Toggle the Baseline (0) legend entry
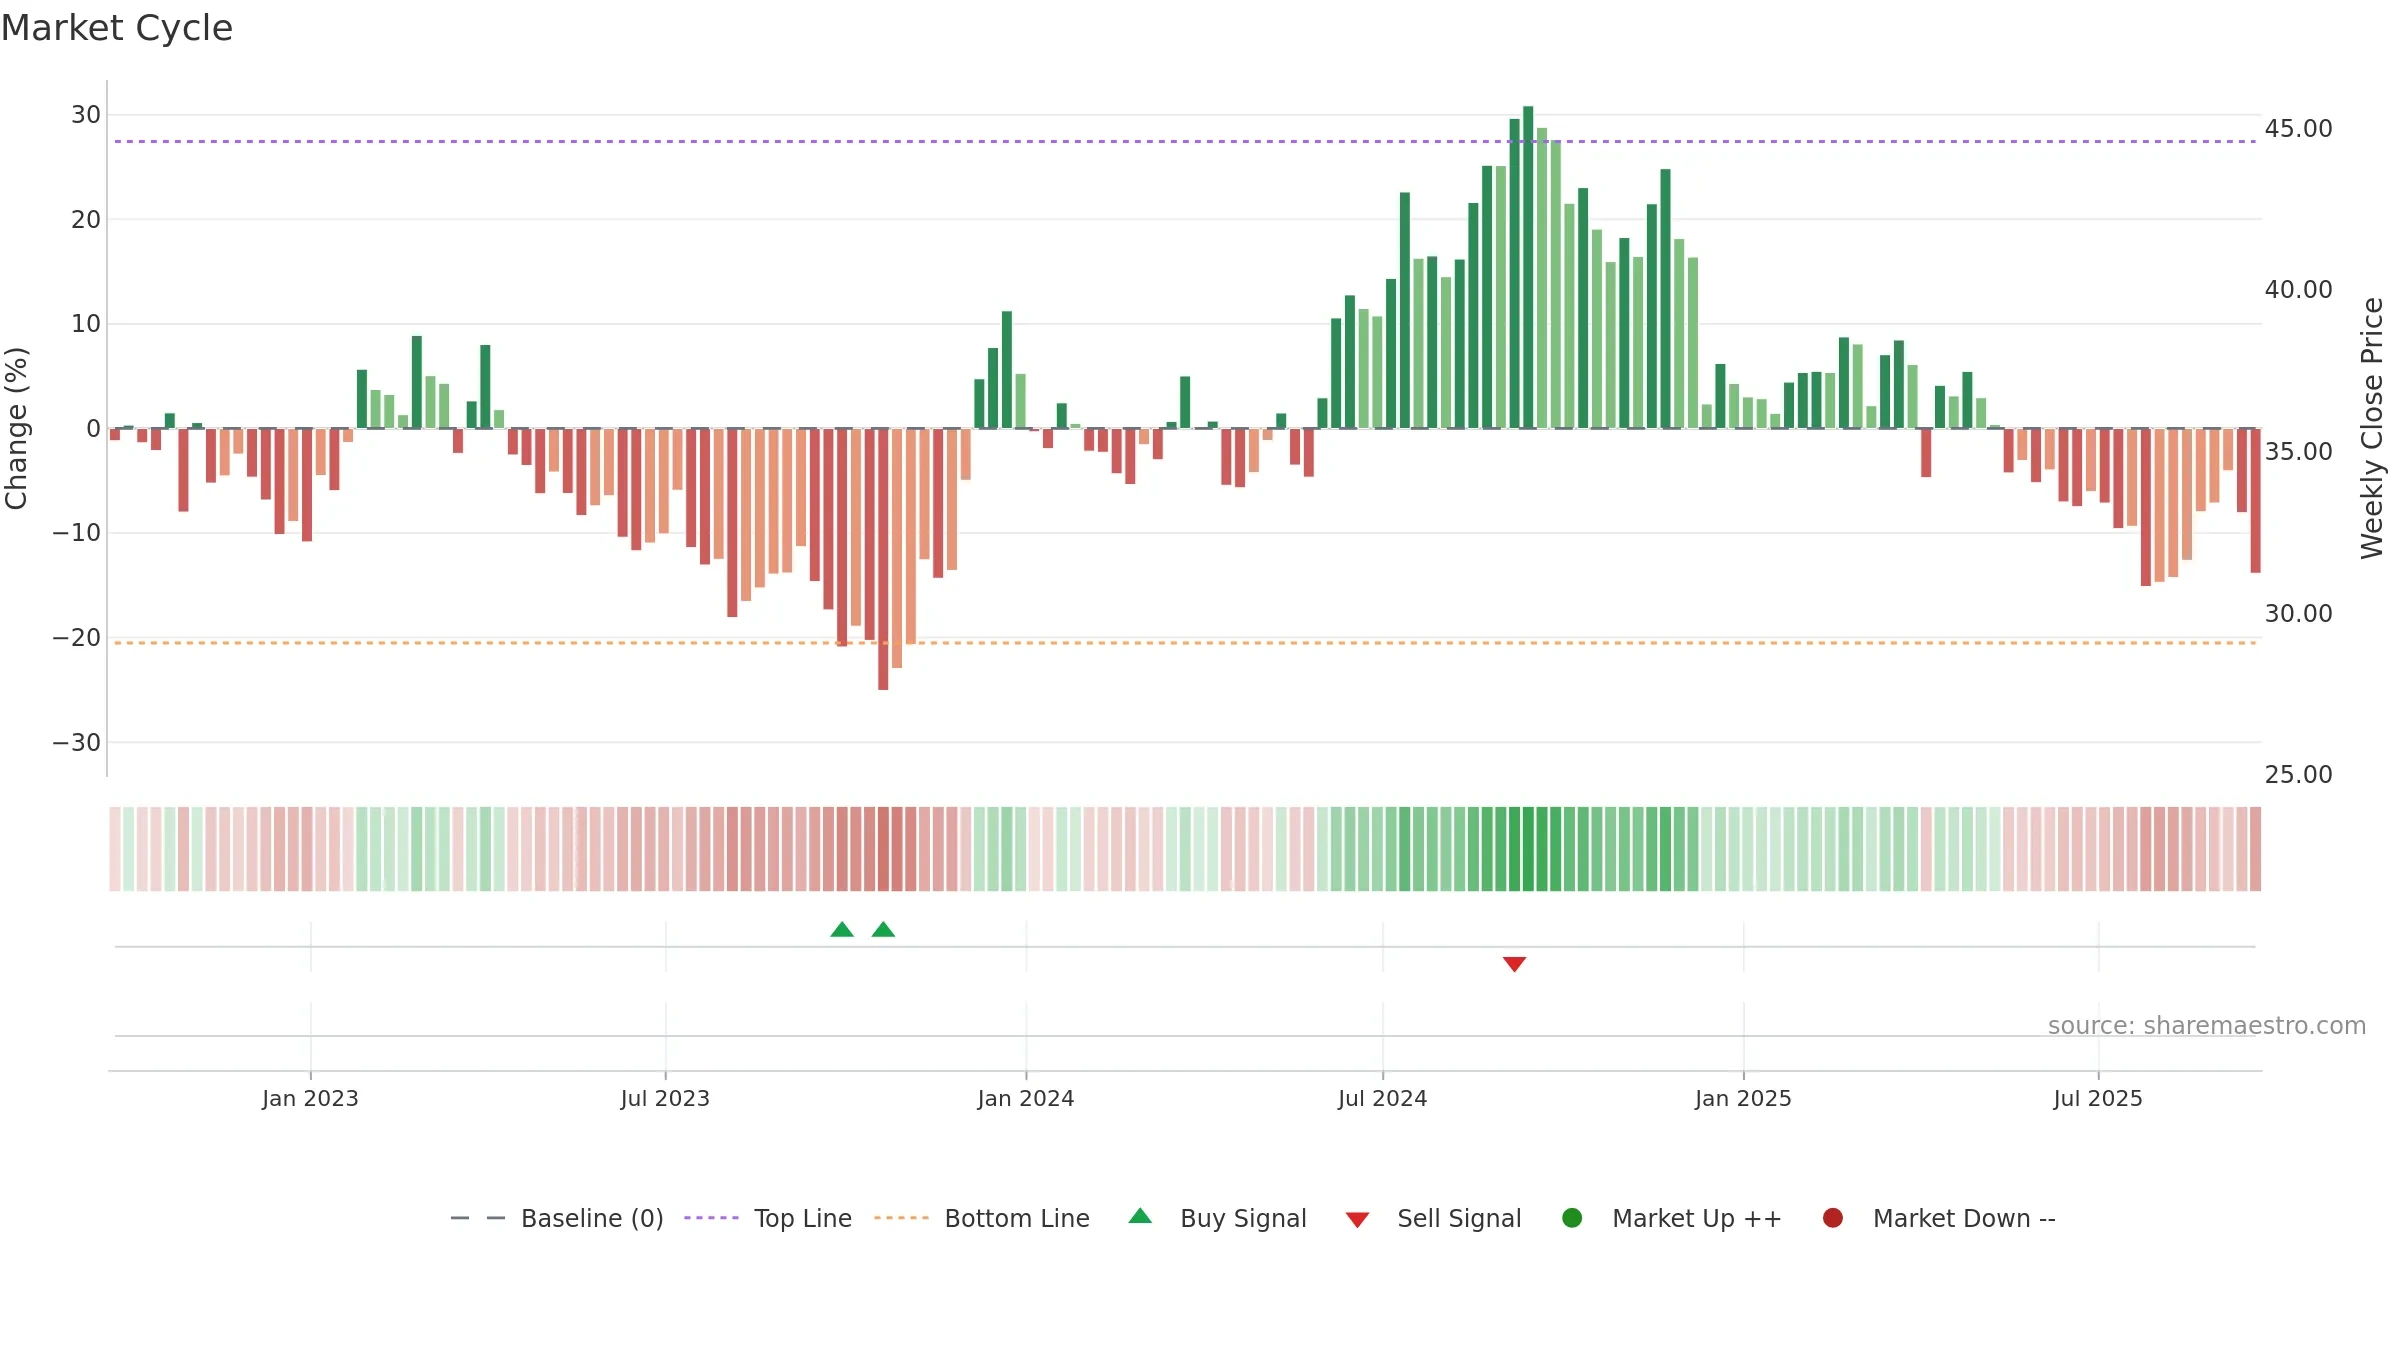 [x=557, y=1218]
